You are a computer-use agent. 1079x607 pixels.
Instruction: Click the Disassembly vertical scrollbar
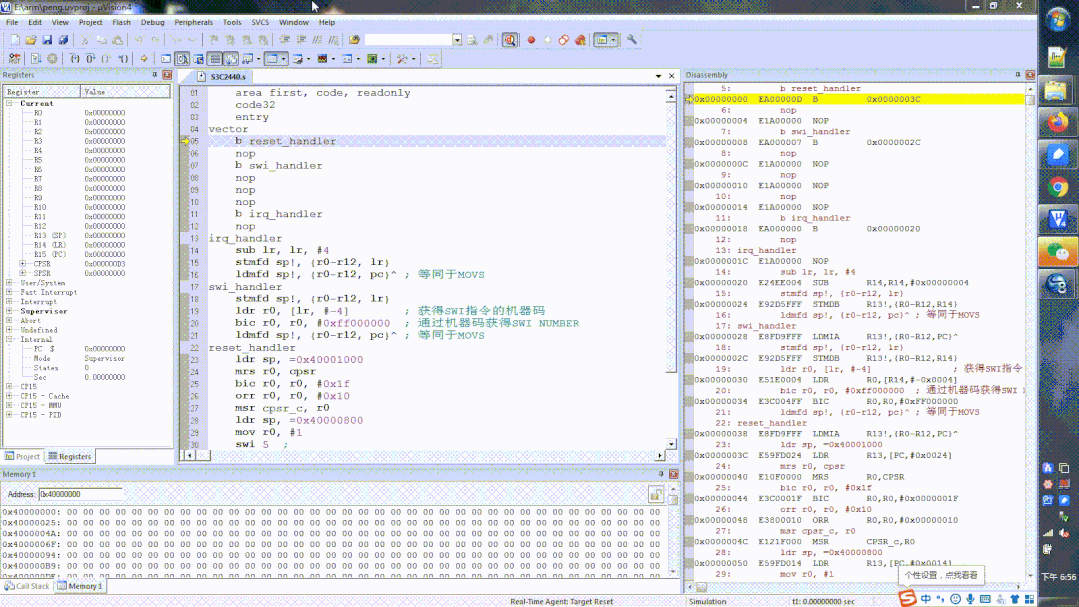click(1030, 331)
